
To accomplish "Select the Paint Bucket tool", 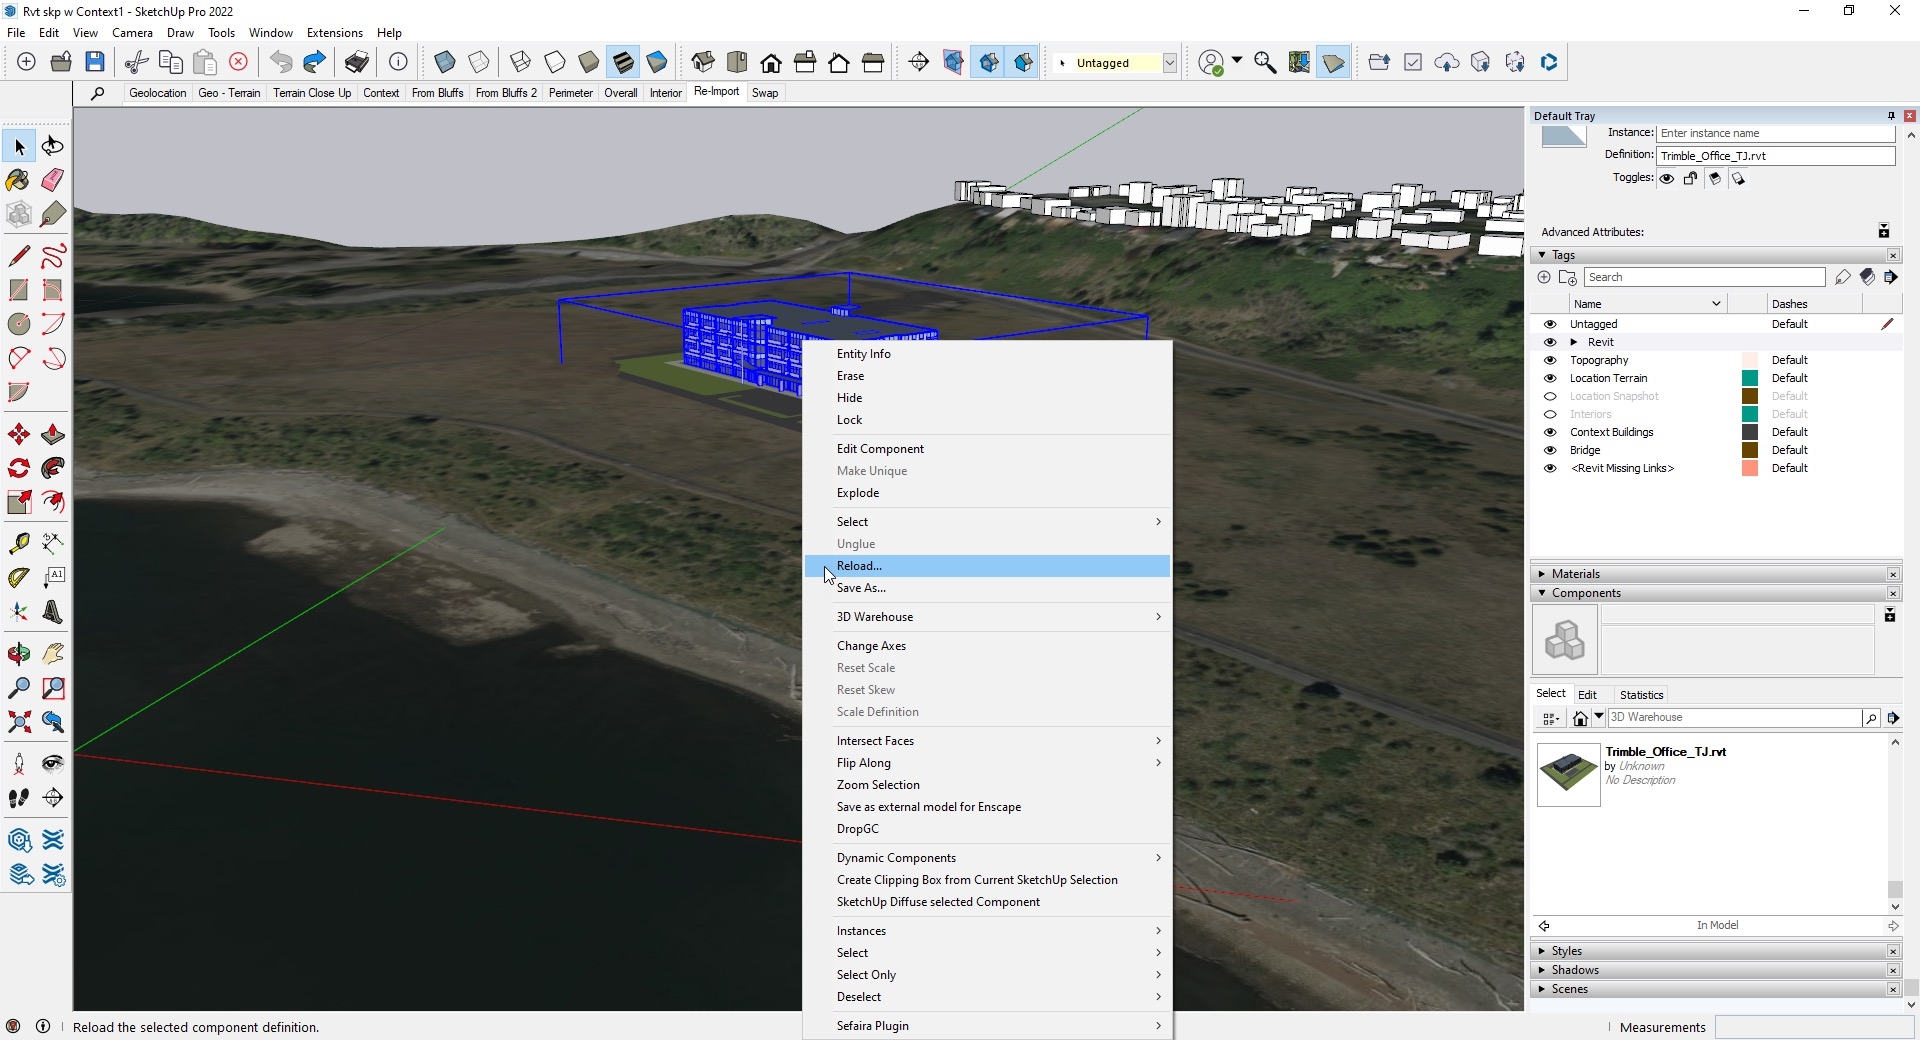I will 18,180.
